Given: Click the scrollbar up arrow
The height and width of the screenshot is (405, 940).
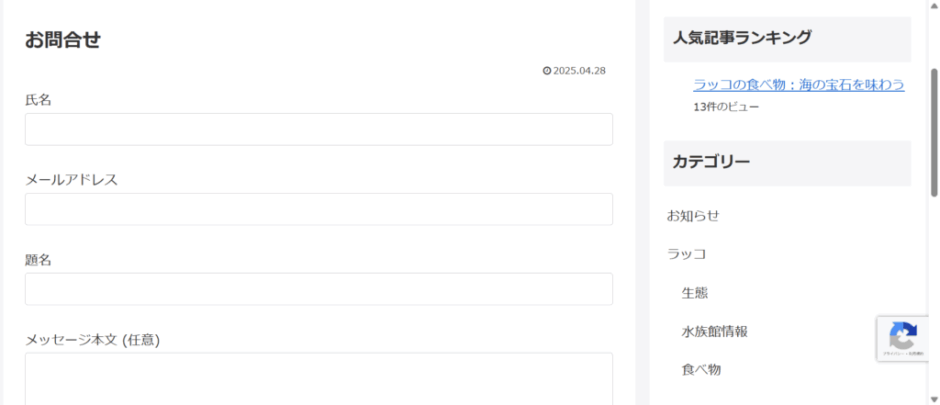Looking at the screenshot, I should [x=934, y=5].
